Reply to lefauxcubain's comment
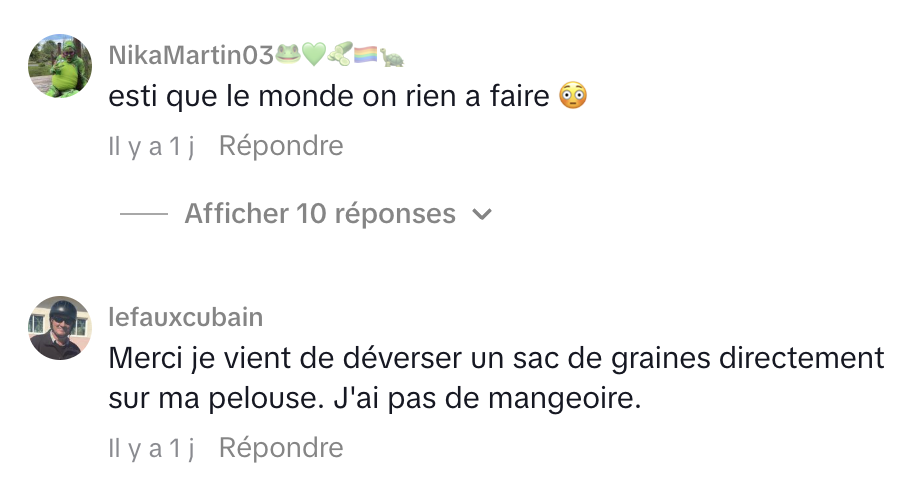Image resolution: width=906 pixels, height=478 pixels. (281, 448)
